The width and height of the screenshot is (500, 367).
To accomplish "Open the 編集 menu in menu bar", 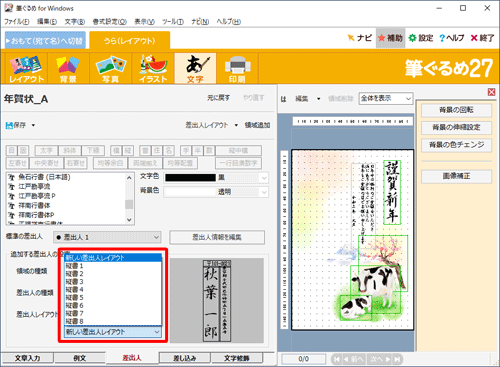I will [46, 22].
